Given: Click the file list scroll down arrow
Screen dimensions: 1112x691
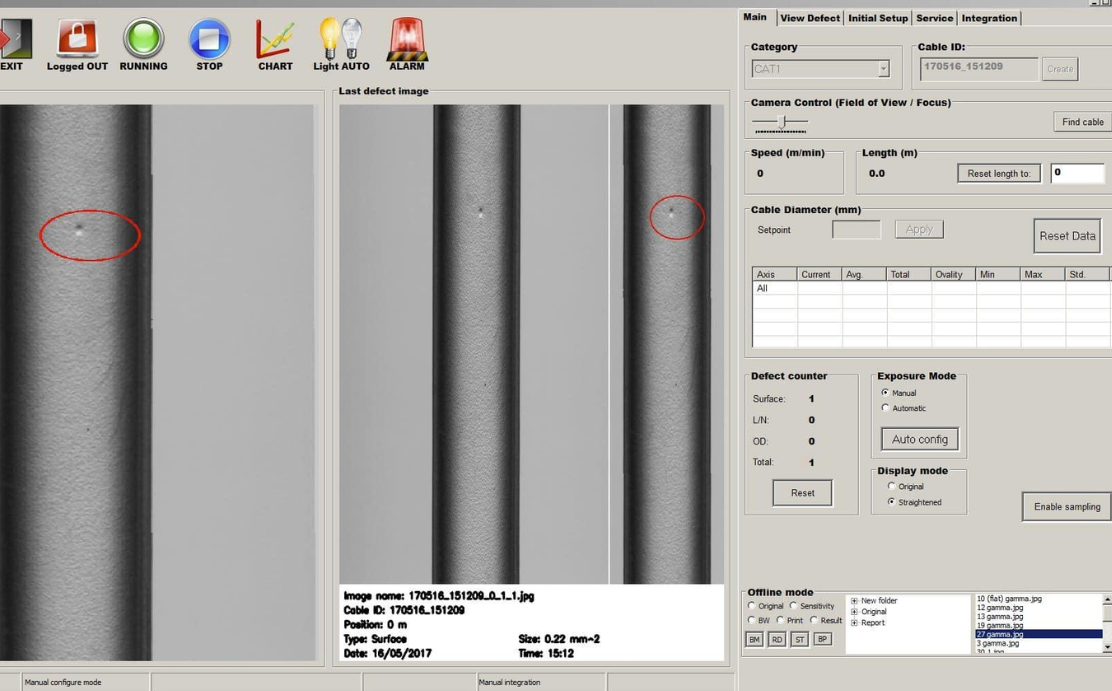Looking at the screenshot, I should click(1107, 647).
